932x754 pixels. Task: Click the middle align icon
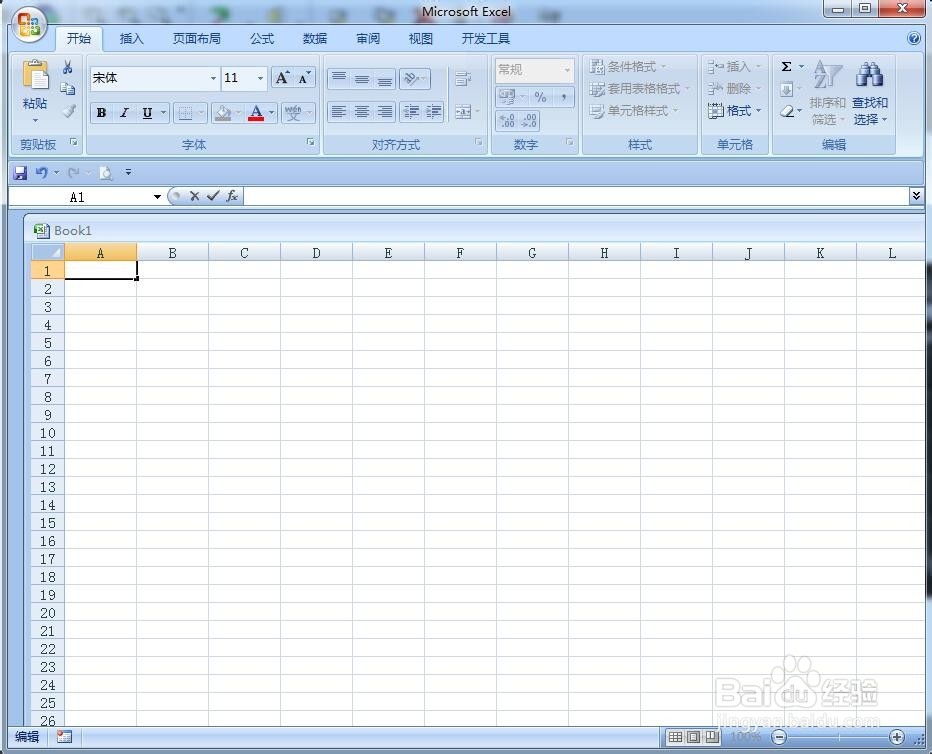point(361,78)
